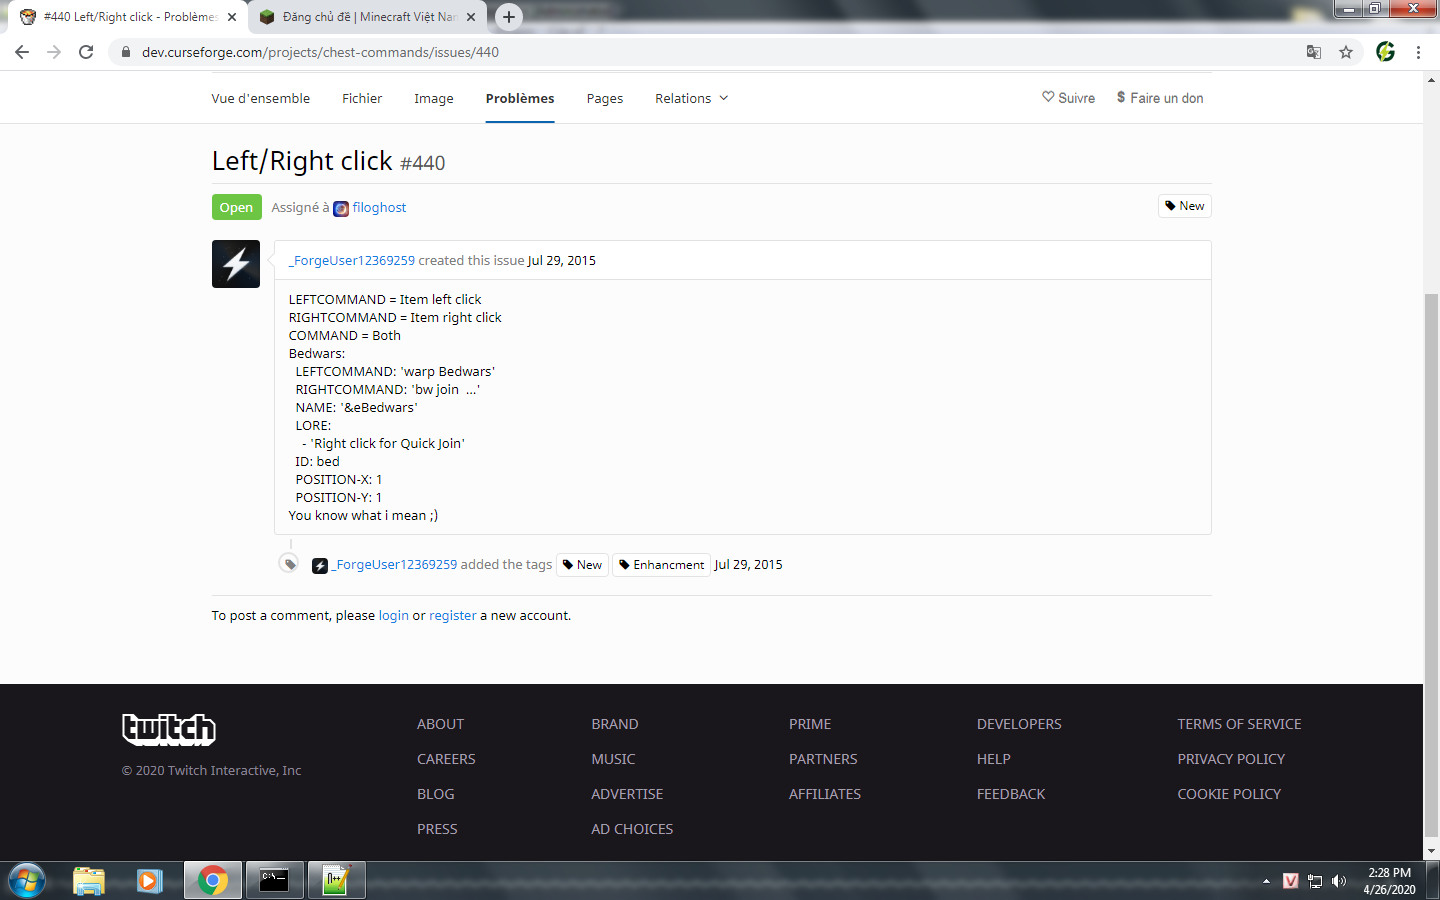1440x900 pixels.
Task: Bookmark this page with the star icon
Action: tap(1346, 52)
